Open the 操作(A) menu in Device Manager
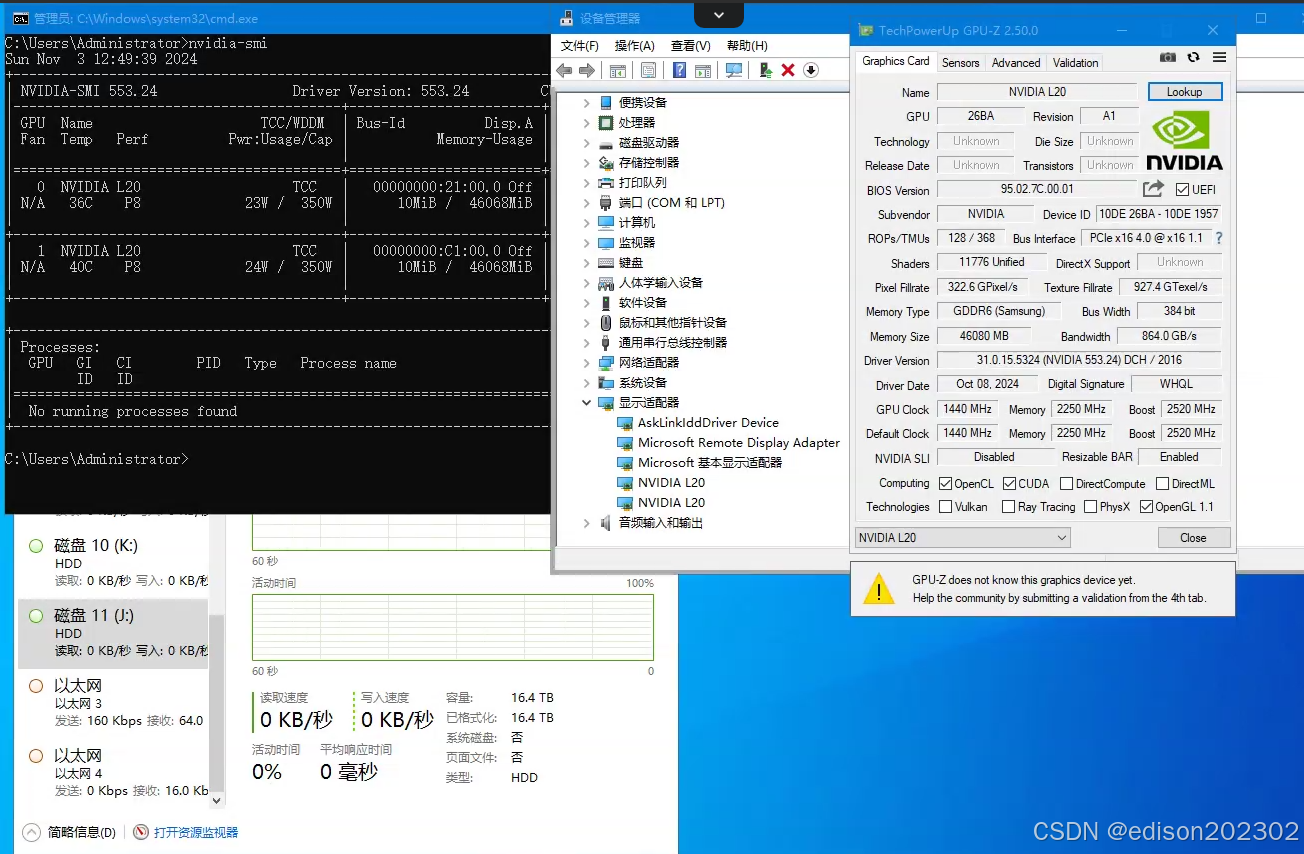The width and height of the screenshot is (1304, 854). point(634,46)
